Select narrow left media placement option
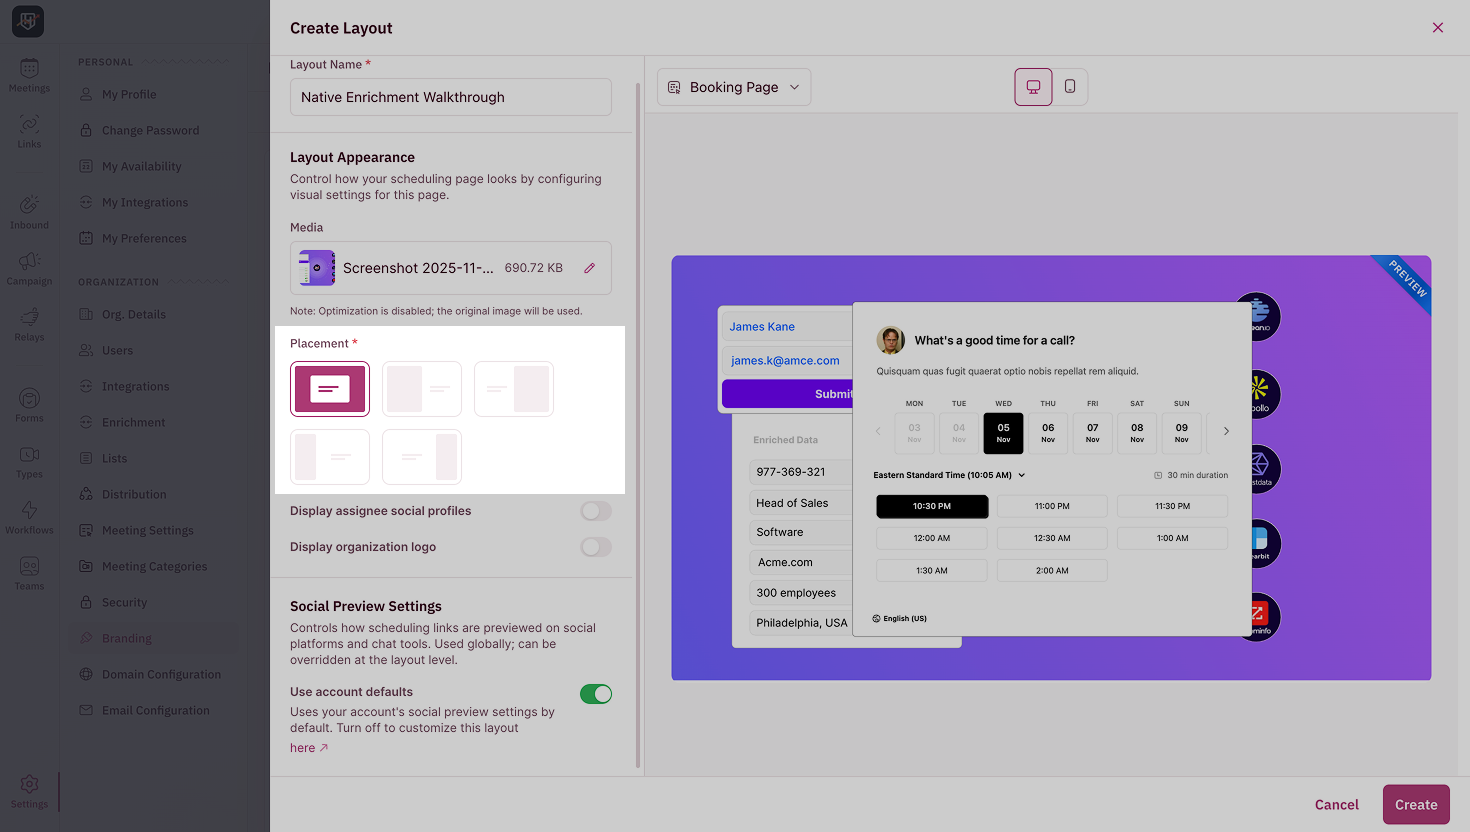The width and height of the screenshot is (1470, 832). coord(330,457)
